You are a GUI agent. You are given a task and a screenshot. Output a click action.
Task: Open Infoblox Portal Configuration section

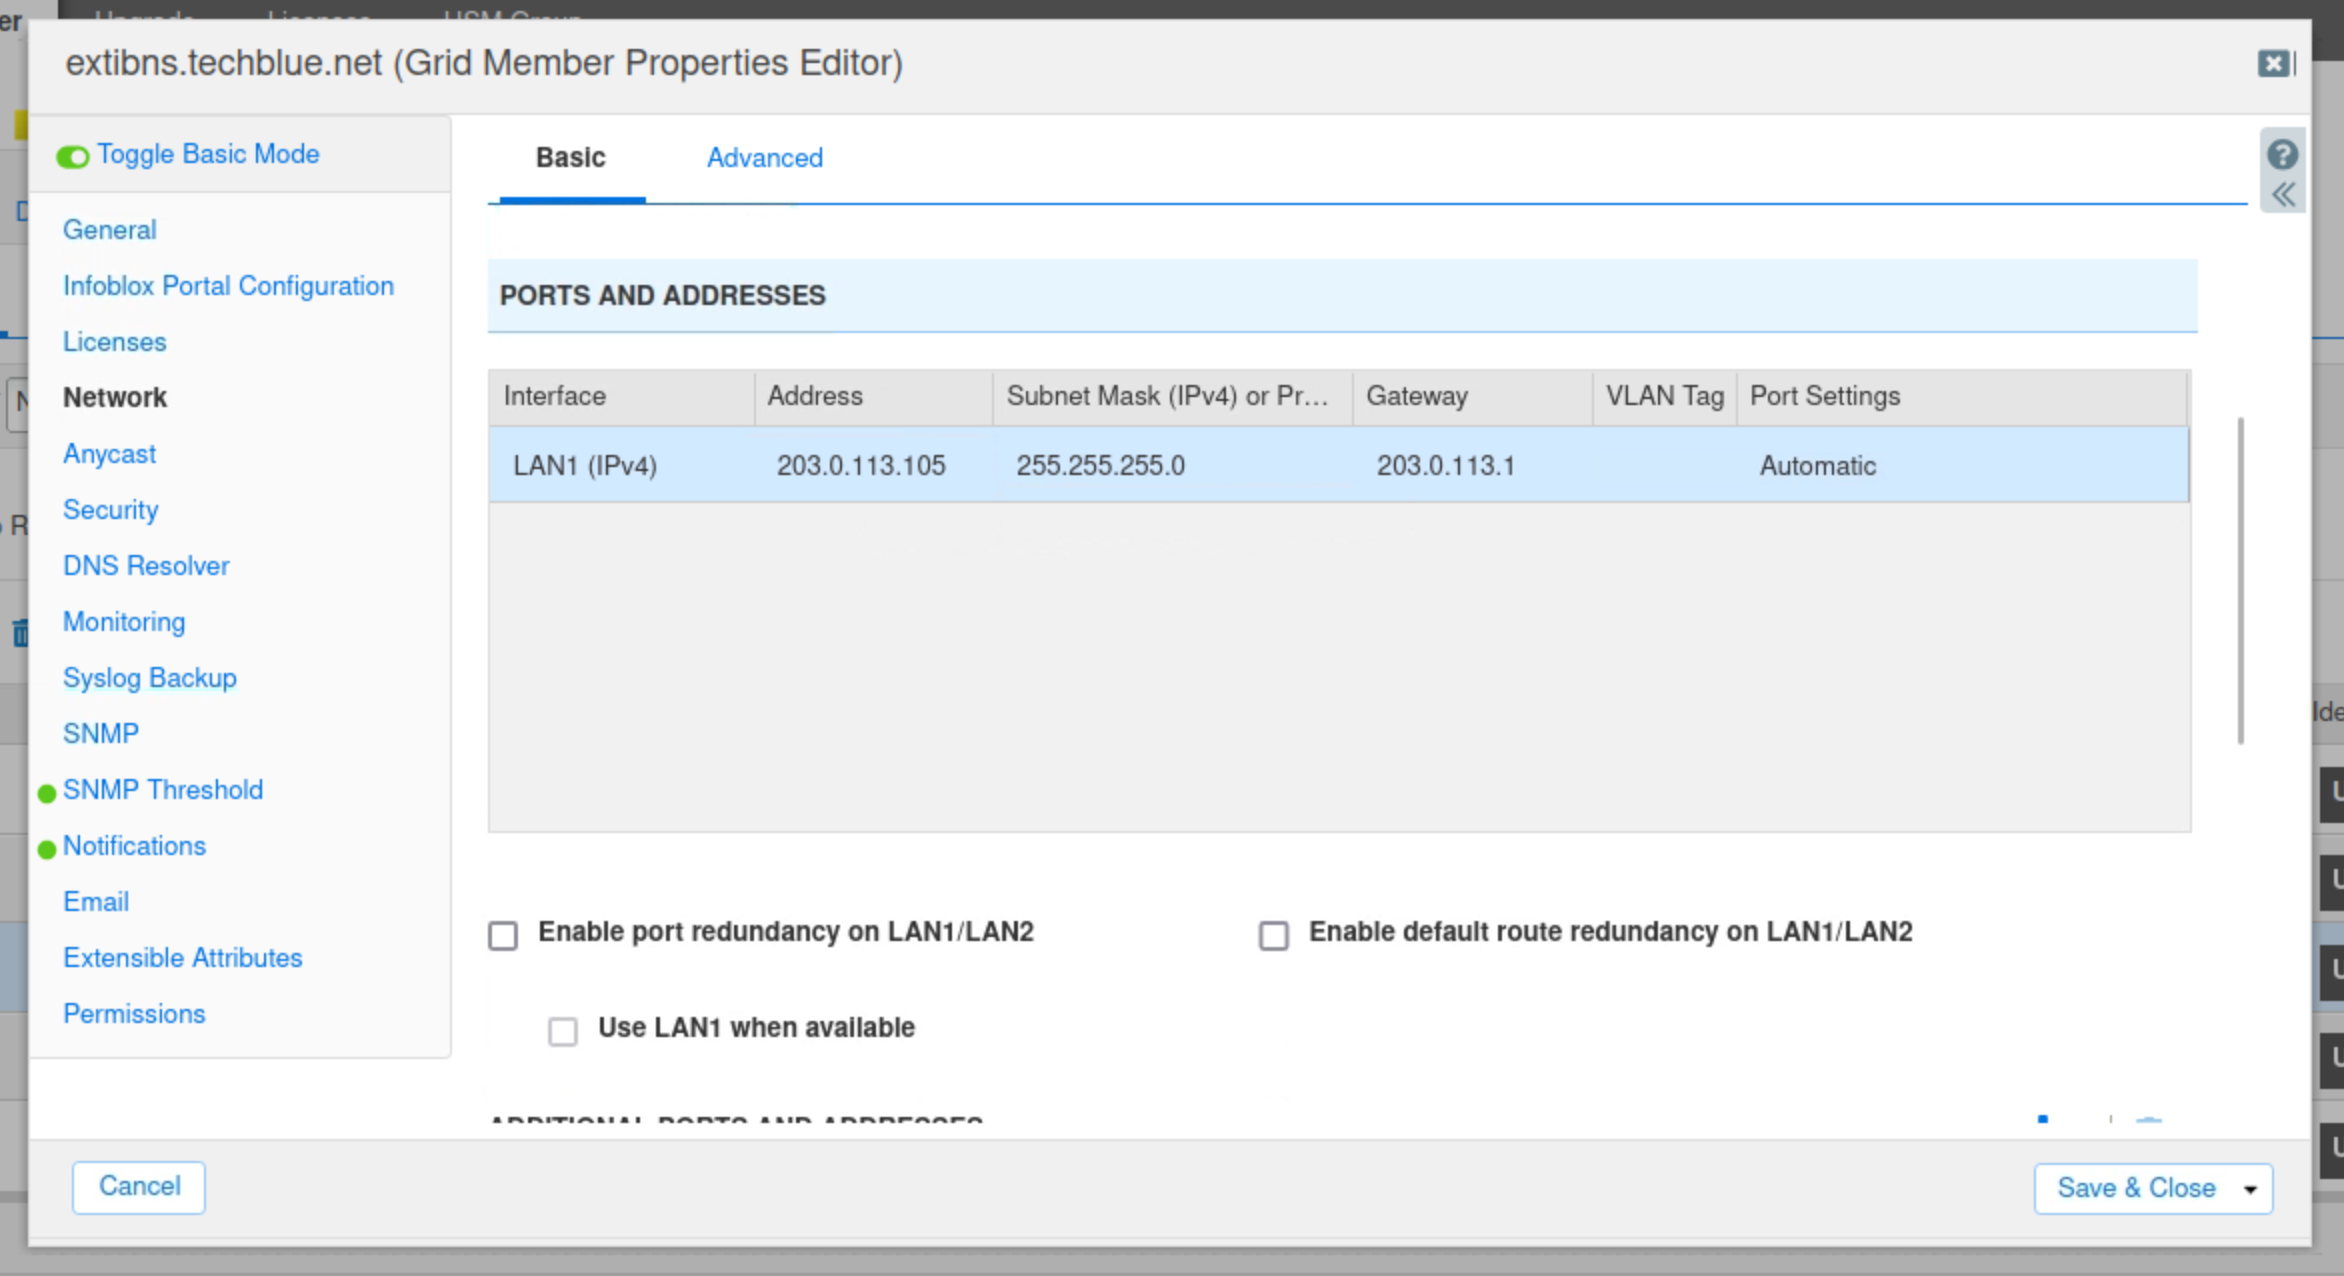[x=228, y=286]
